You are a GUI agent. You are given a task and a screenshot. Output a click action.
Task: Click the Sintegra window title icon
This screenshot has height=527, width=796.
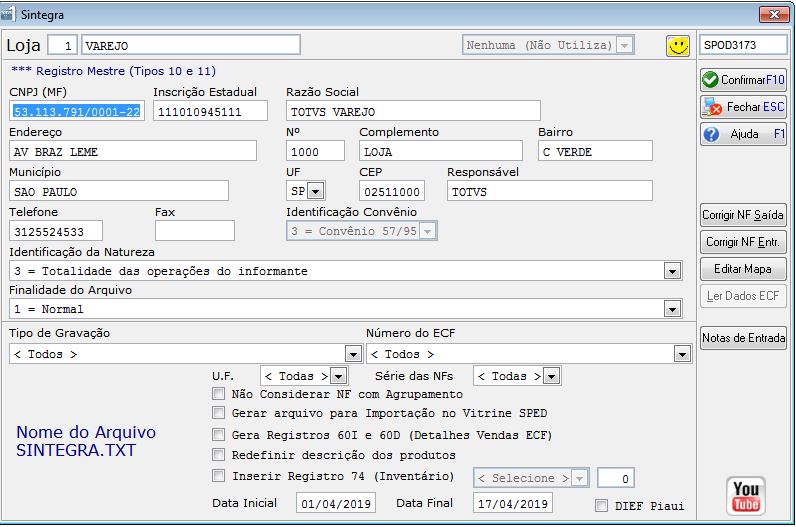click(x=7, y=14)
